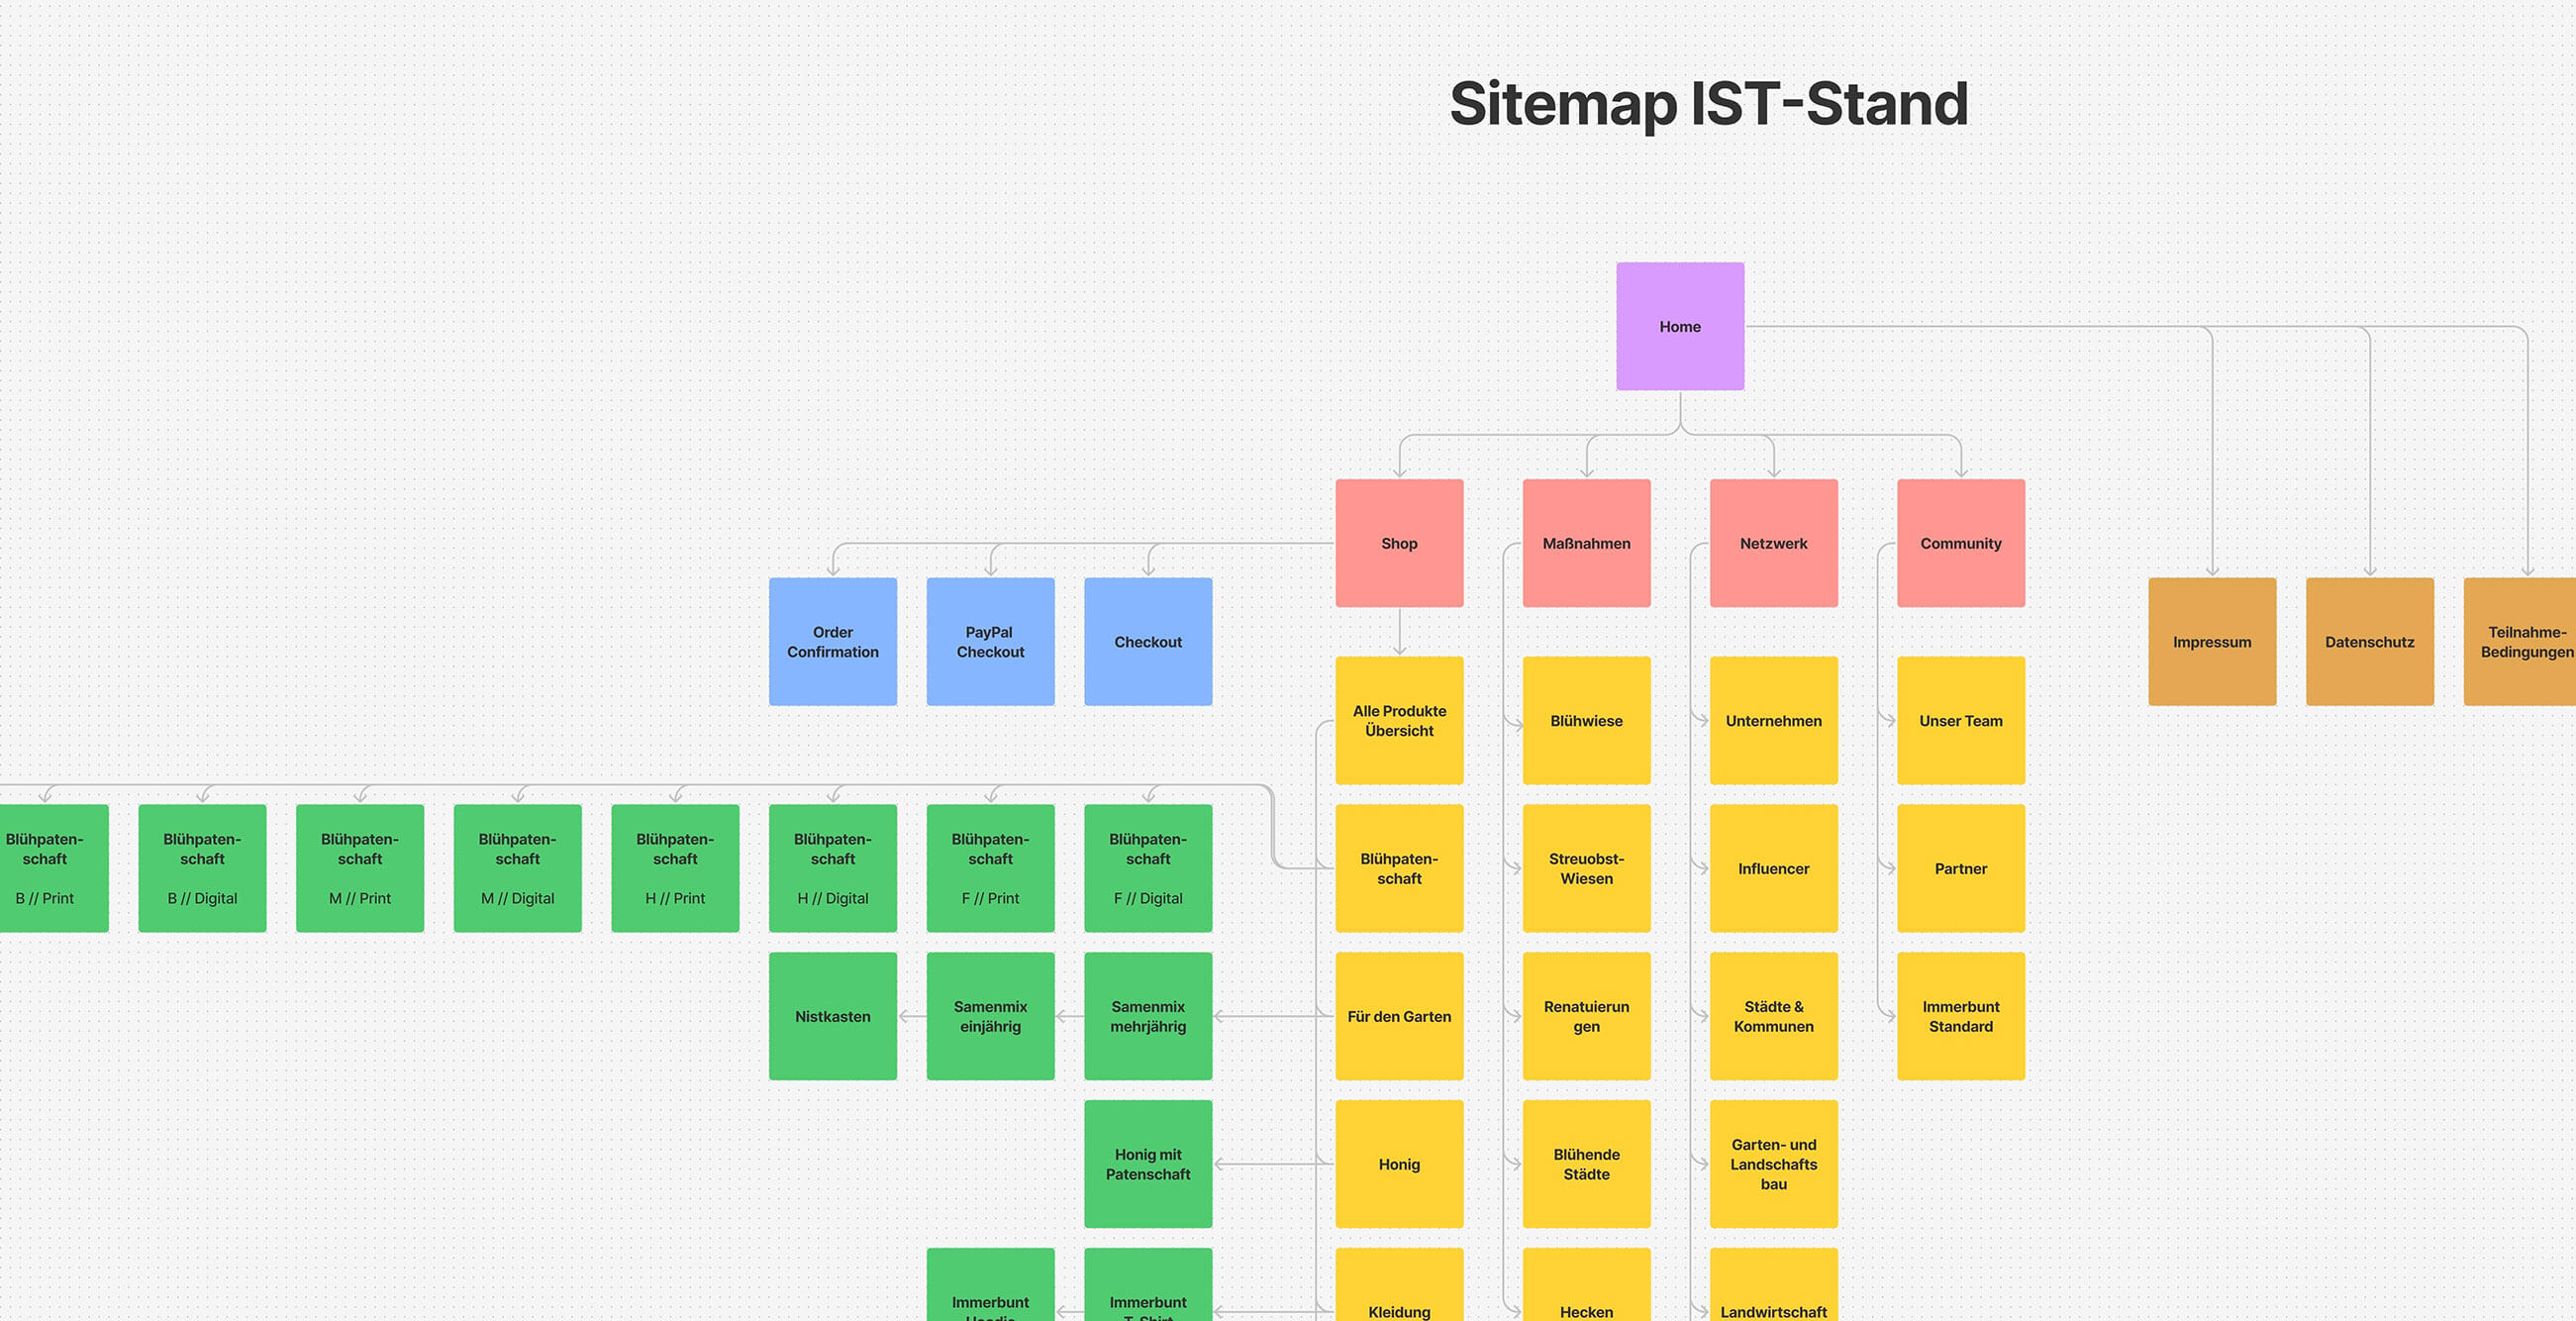The width and height of the screenshot is (2576, 1321).
Task: Select the Blühpatenschaft M // Digital card
Action: (x=517, y=868)
